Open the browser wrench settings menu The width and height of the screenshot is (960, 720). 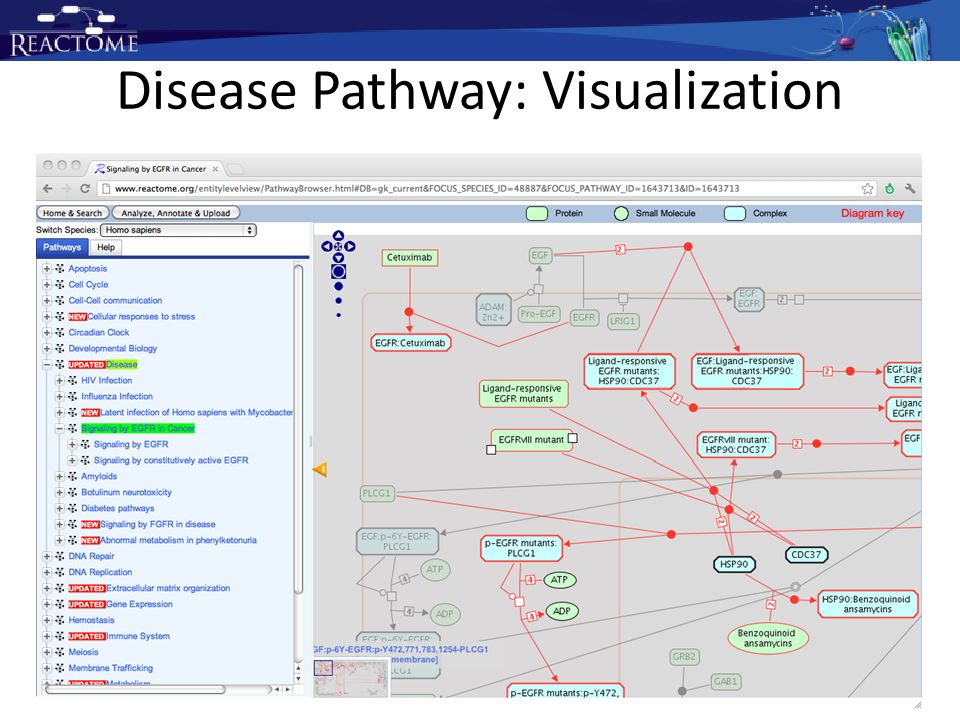coord(910,189)
